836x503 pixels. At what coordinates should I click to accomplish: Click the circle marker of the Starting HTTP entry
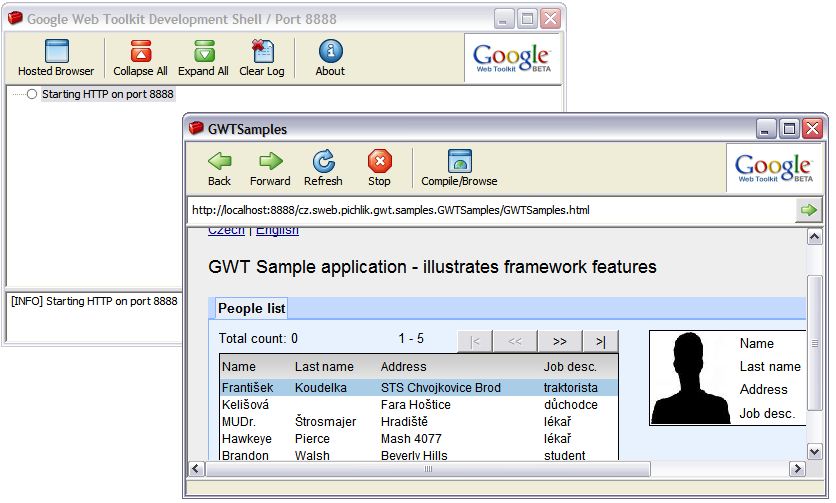coord(32,94)
